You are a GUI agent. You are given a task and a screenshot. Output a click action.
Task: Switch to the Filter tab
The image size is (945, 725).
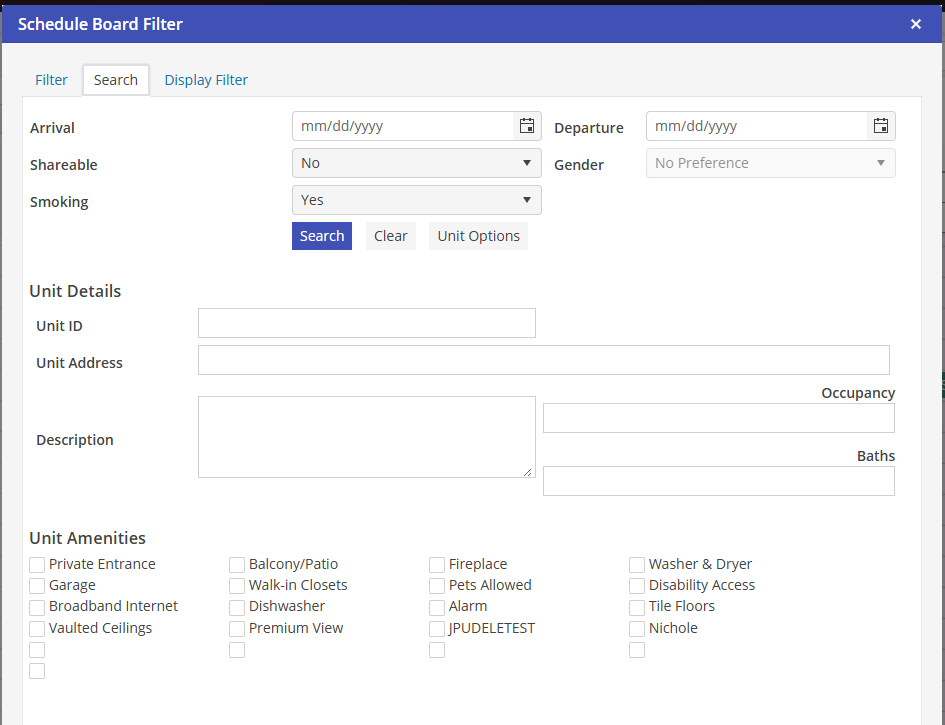click(x=51, y=80)
